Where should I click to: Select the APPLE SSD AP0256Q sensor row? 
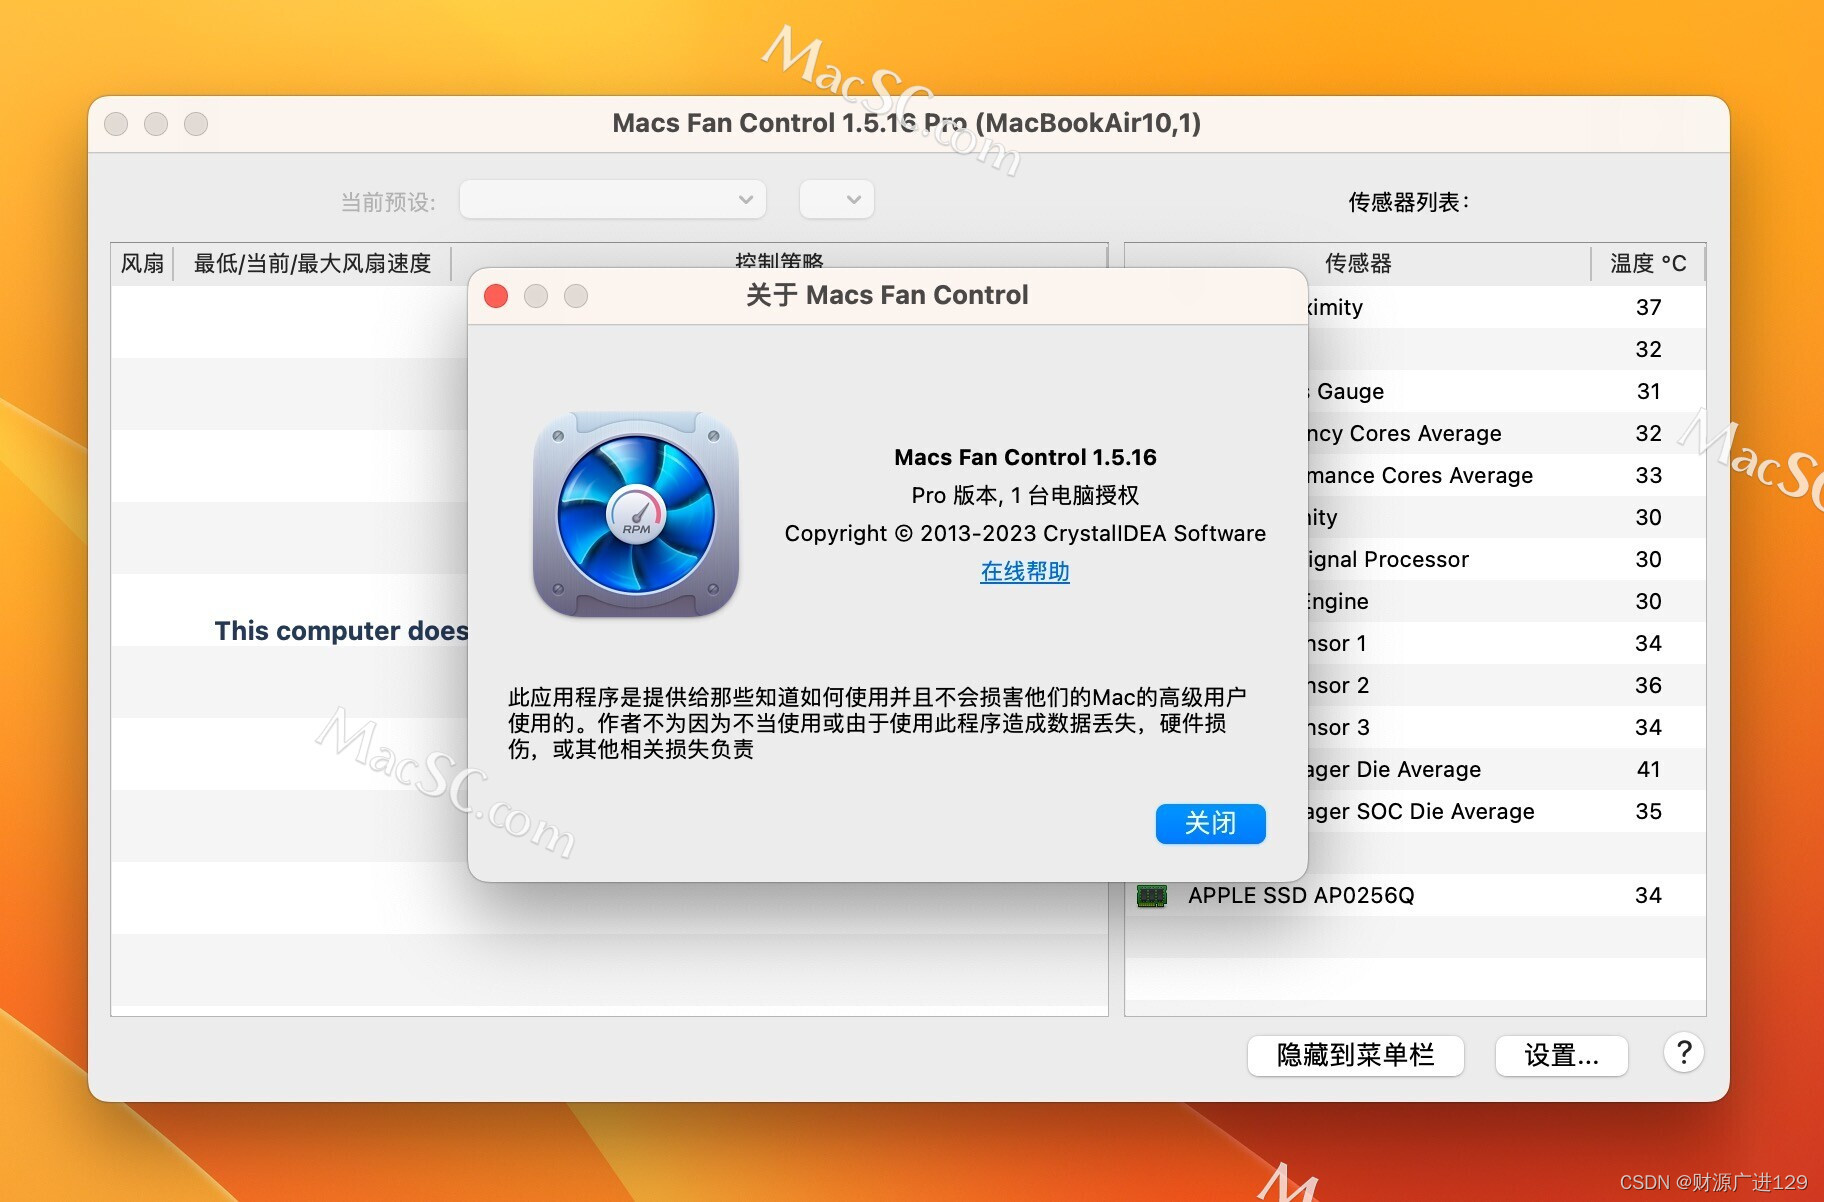[x=1416, y=896]
